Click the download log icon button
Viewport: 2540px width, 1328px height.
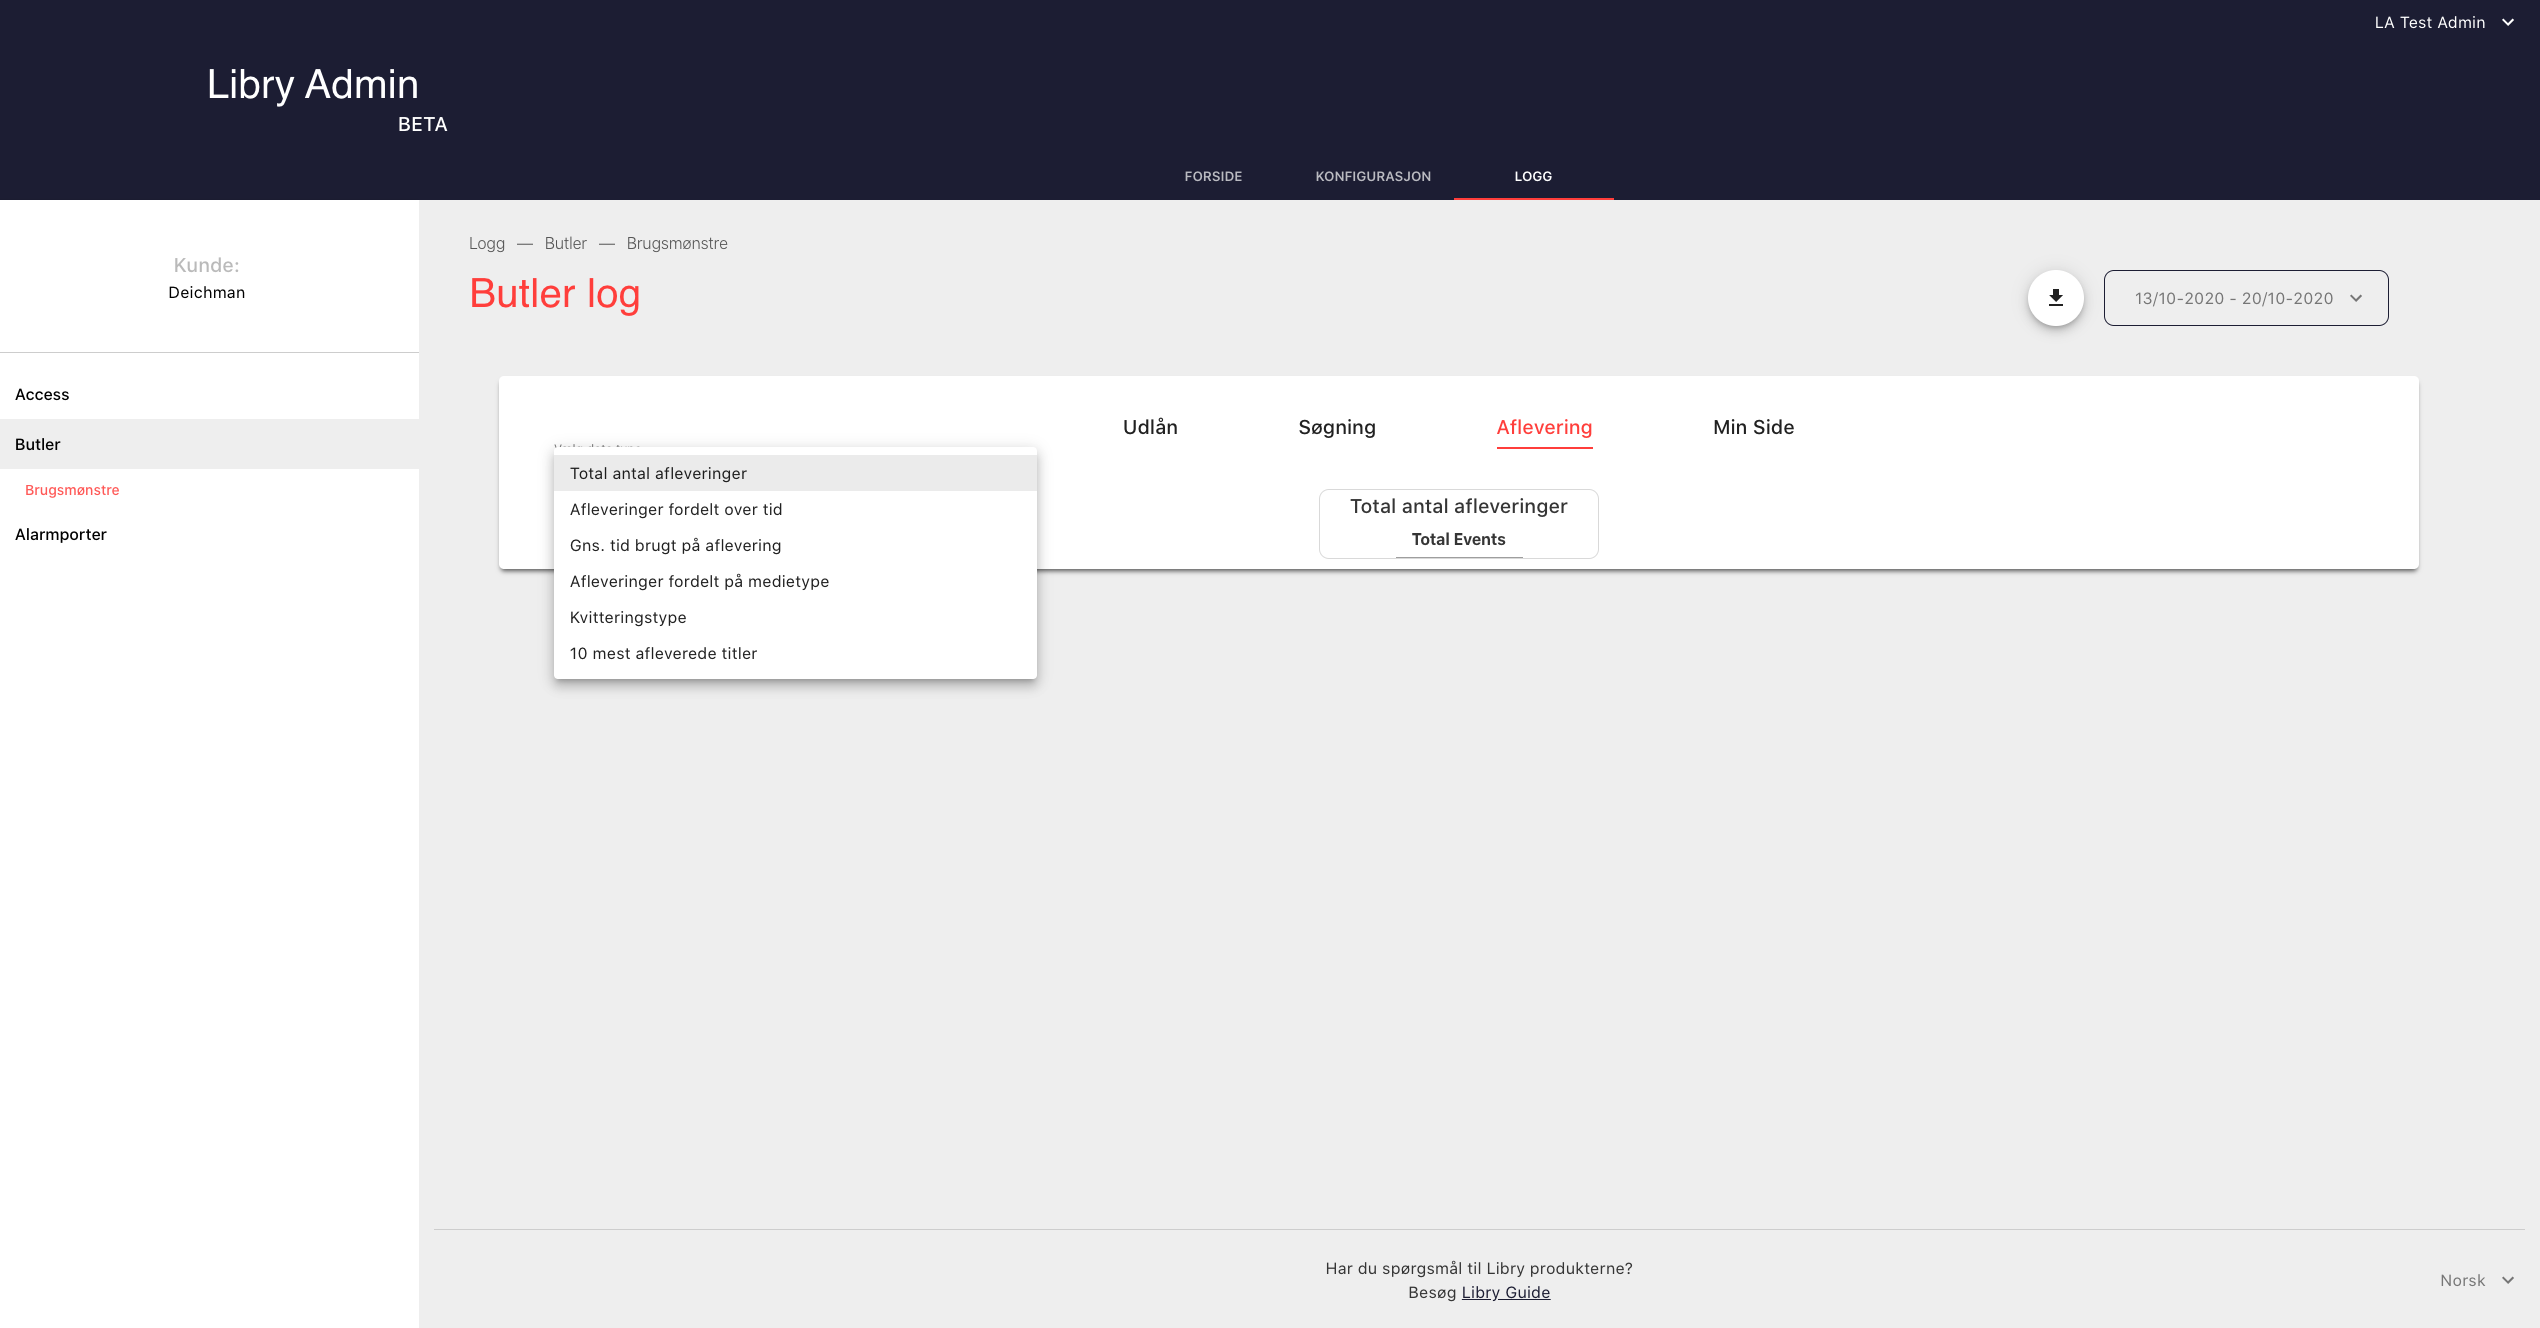pyautogui.click(x=2055, y=298)
